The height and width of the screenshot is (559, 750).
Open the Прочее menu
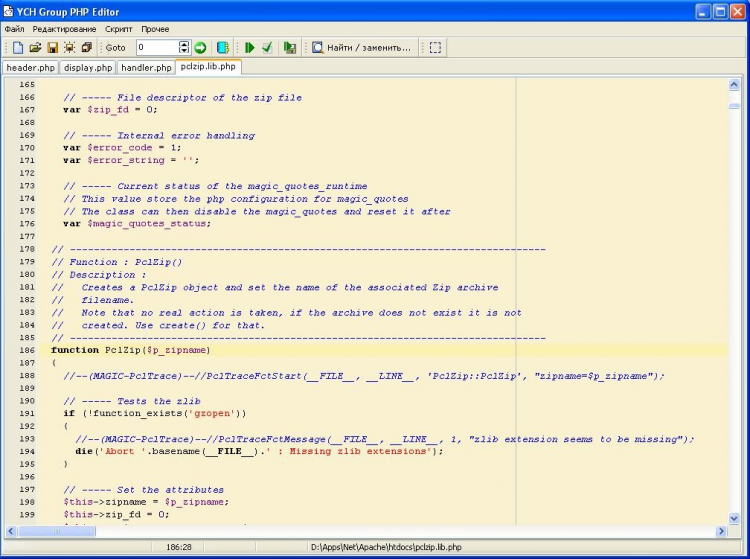coord(155,29)
